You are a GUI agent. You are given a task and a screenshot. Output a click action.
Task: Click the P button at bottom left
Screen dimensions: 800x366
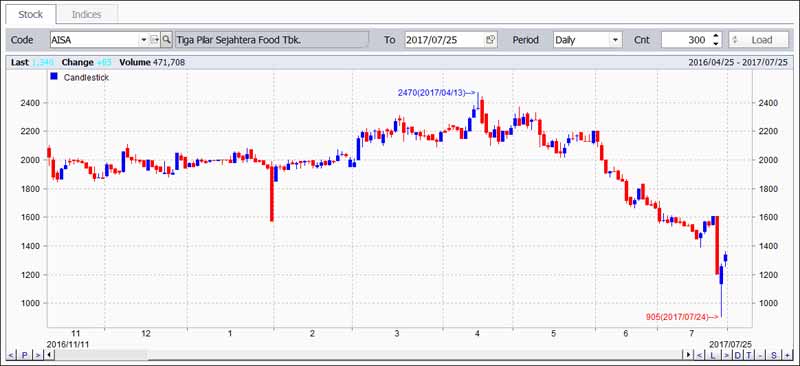pos(24,355)
